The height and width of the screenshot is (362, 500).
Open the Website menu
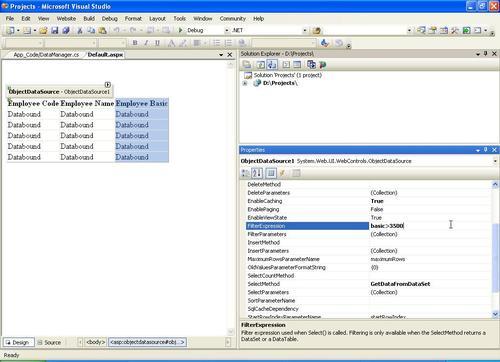[x=66, y=19]
